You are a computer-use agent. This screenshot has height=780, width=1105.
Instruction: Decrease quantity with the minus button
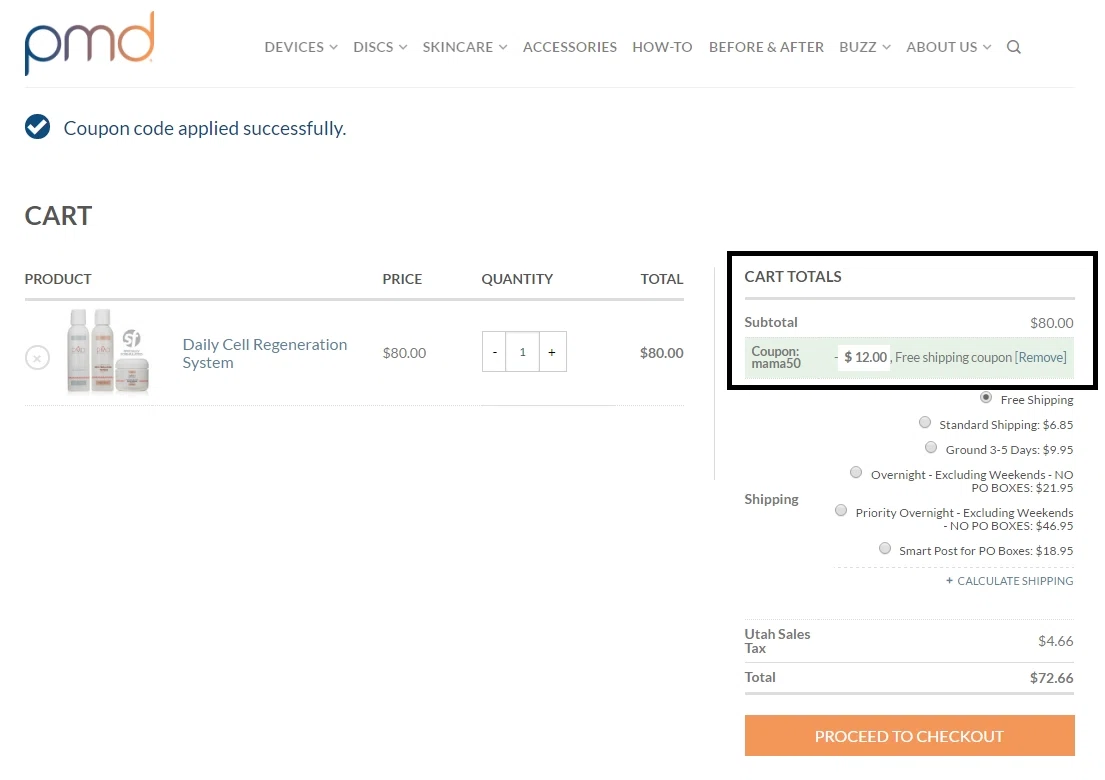[495, 352]
